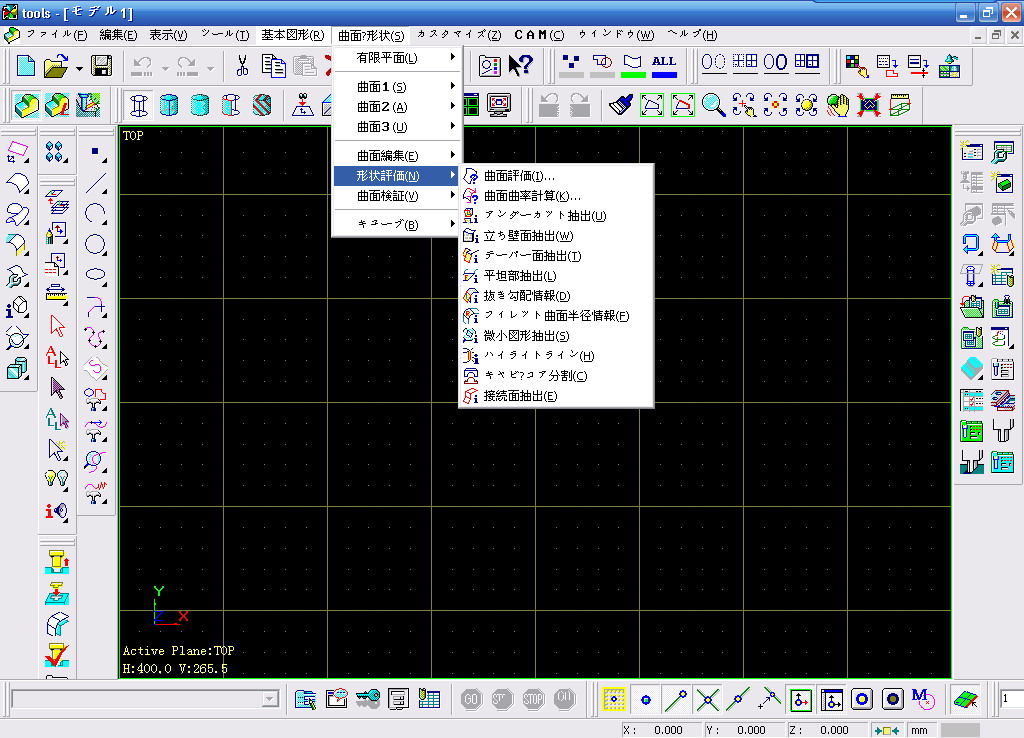Open the undo history dropdown arrow
The height and width of the screenshot is (738, 1024).
point(165,68)
